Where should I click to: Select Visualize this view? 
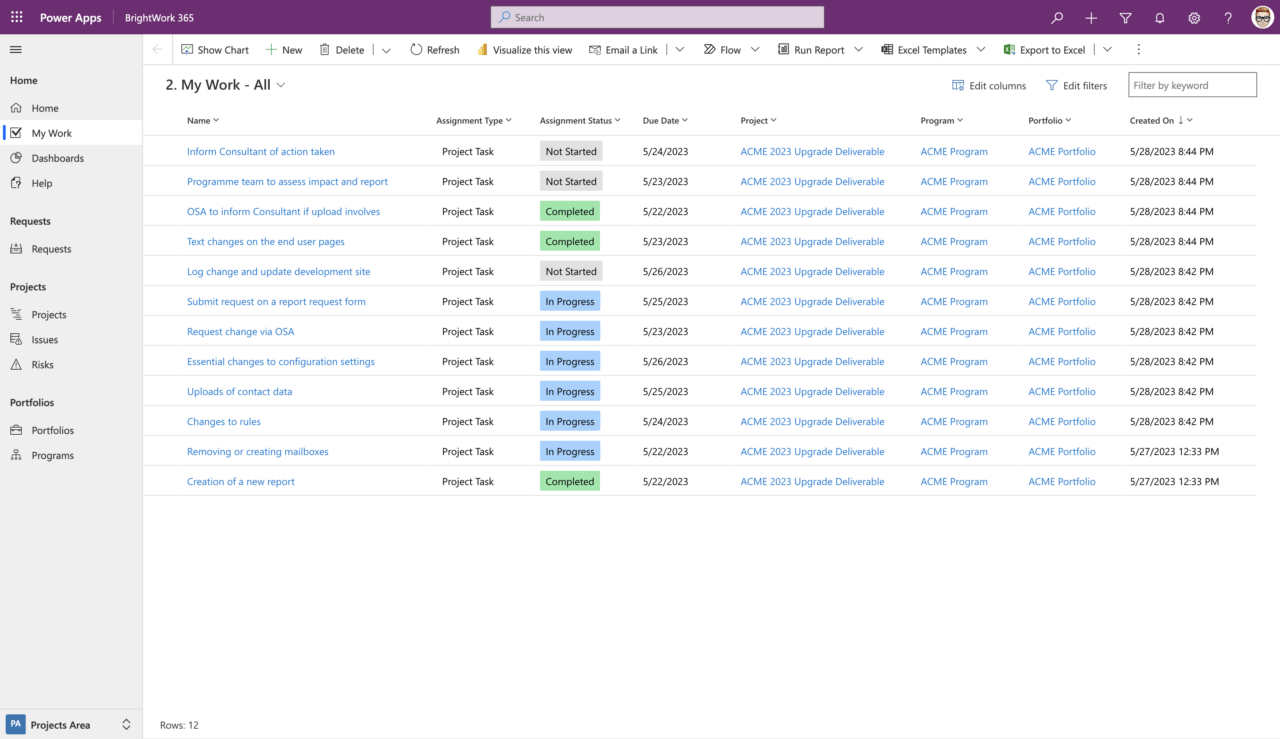point(525,49)
